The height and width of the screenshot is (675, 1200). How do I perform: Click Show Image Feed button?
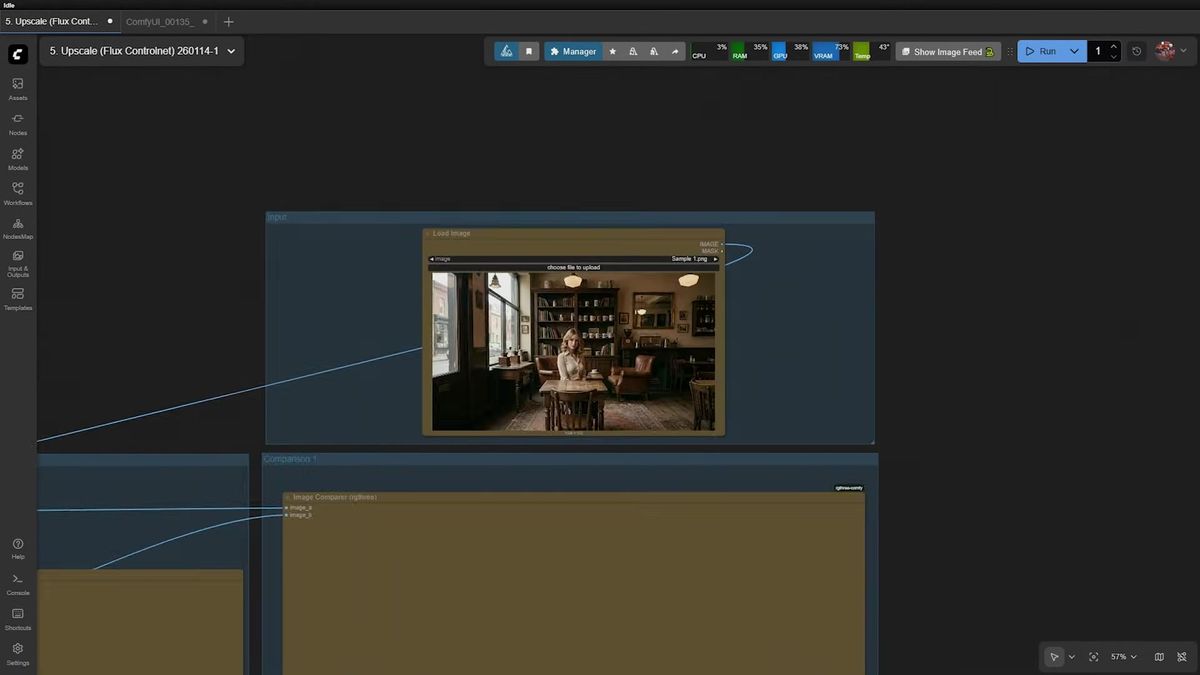pos(948,51)
